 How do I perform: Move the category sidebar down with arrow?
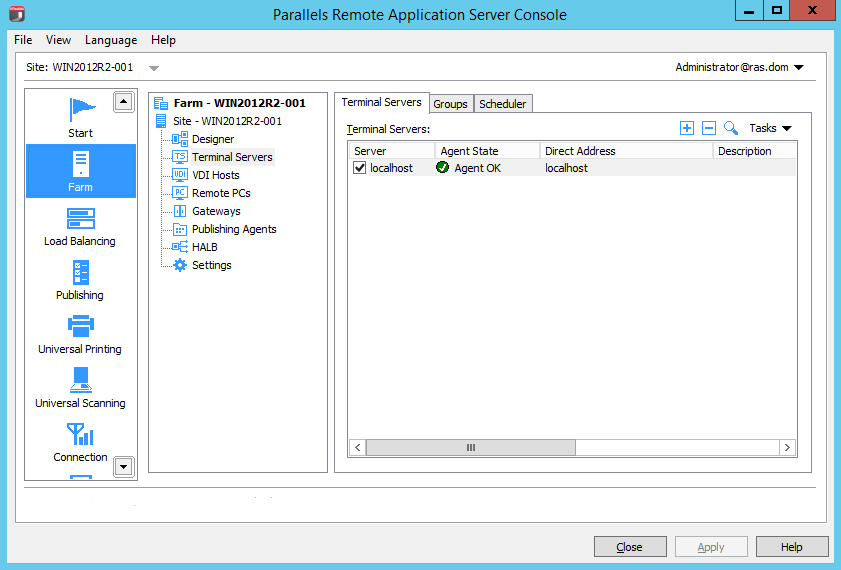[x=123, y=467]
